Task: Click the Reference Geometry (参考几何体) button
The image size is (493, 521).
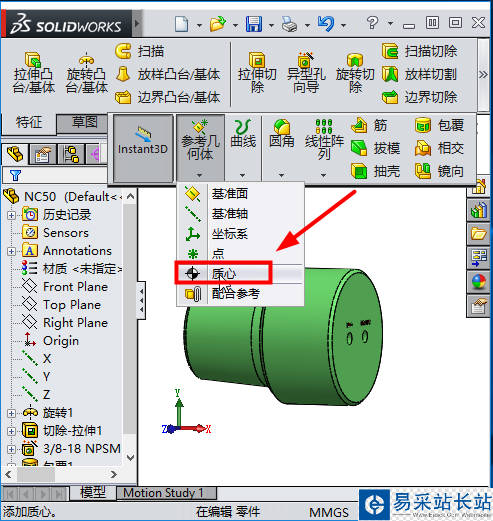Action: point(200,143)
